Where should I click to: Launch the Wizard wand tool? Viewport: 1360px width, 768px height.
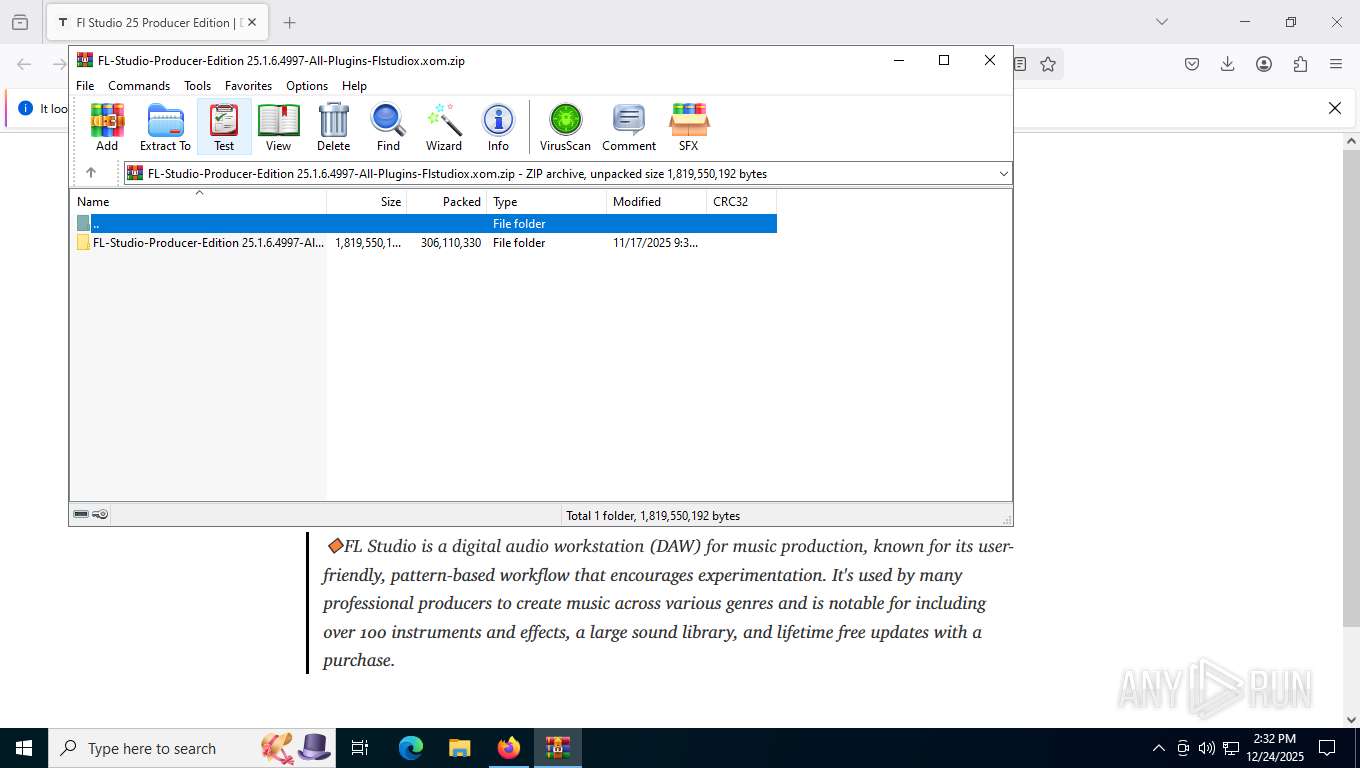coord(444,127)
